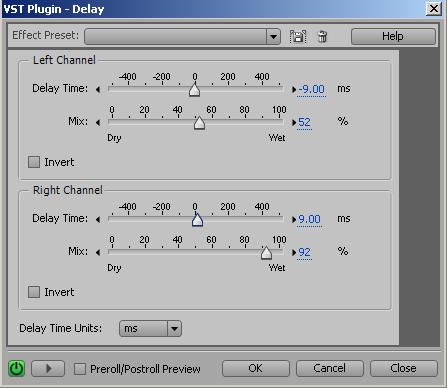Save the current effect preset
Screen dimensions: 447x388
[298, 36]
